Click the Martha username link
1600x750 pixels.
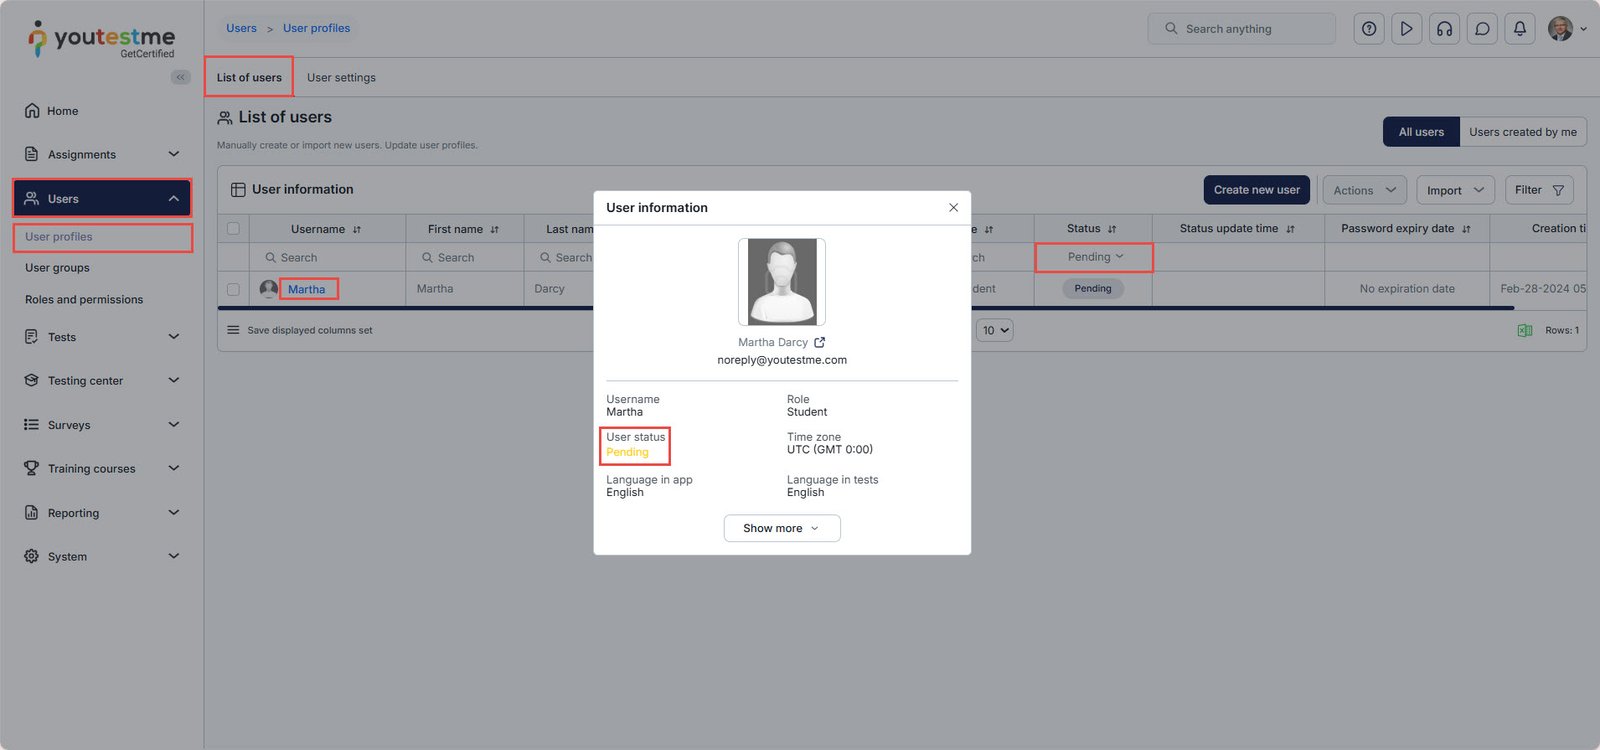[306, 289]
